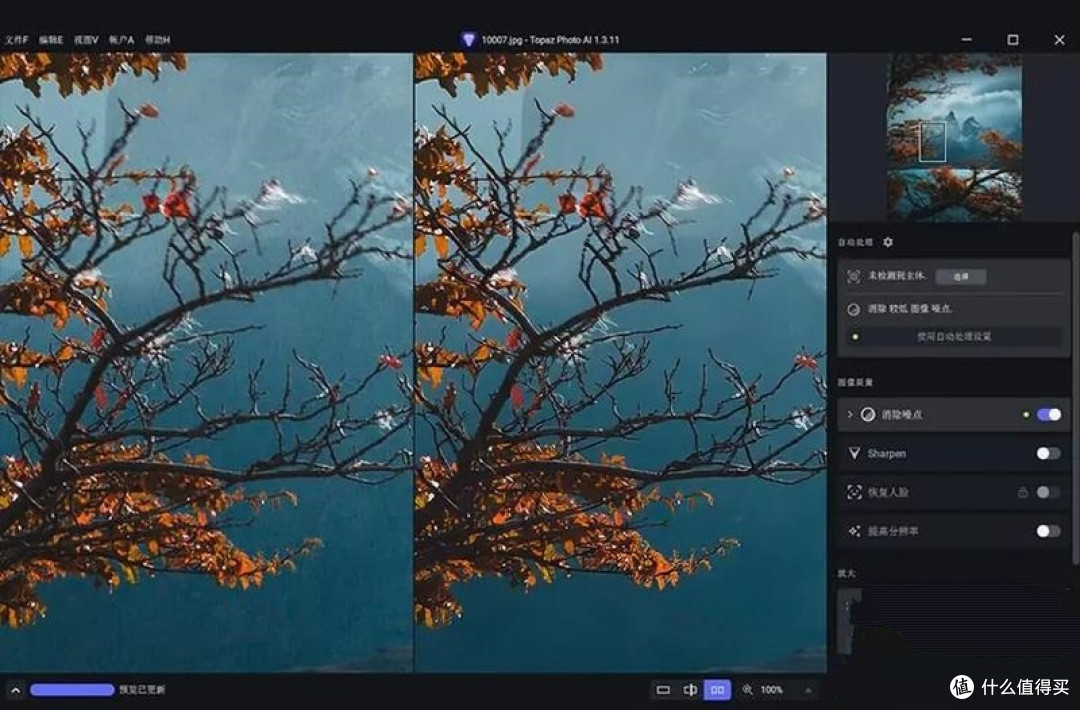
Task: Maximize the Topaz Photo AI window
Action: (1012, 40)
